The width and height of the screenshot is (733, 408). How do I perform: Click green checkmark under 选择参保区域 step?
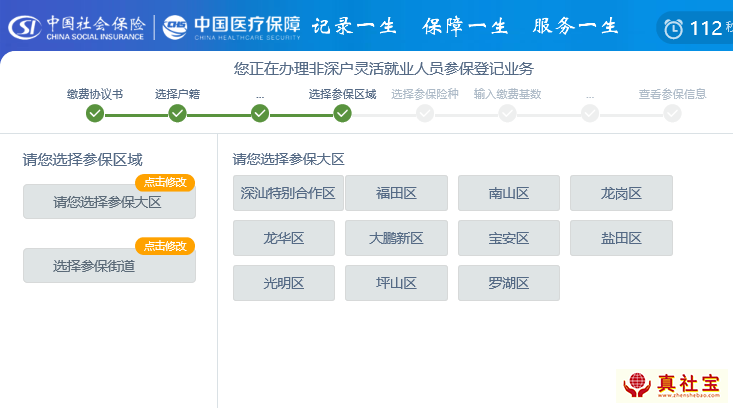[x=342, y=113]
